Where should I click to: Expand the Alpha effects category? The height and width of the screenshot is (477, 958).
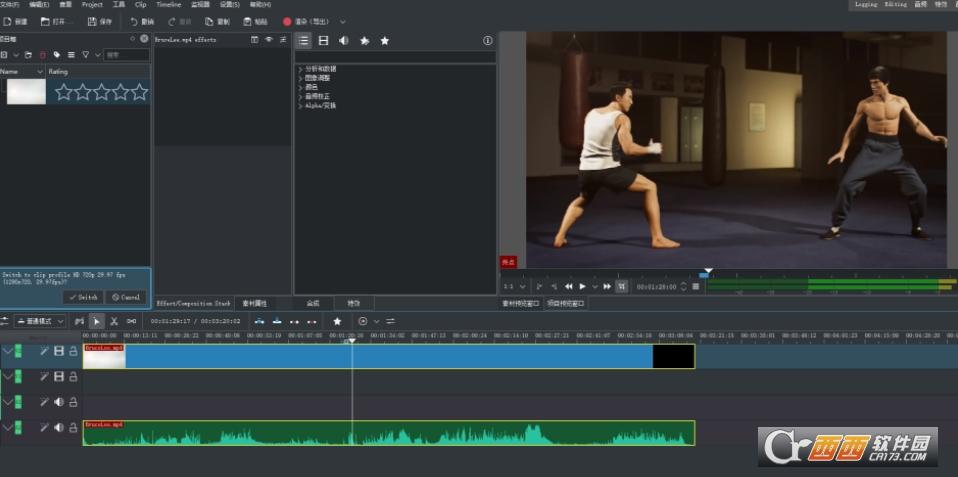coord(301,106)
